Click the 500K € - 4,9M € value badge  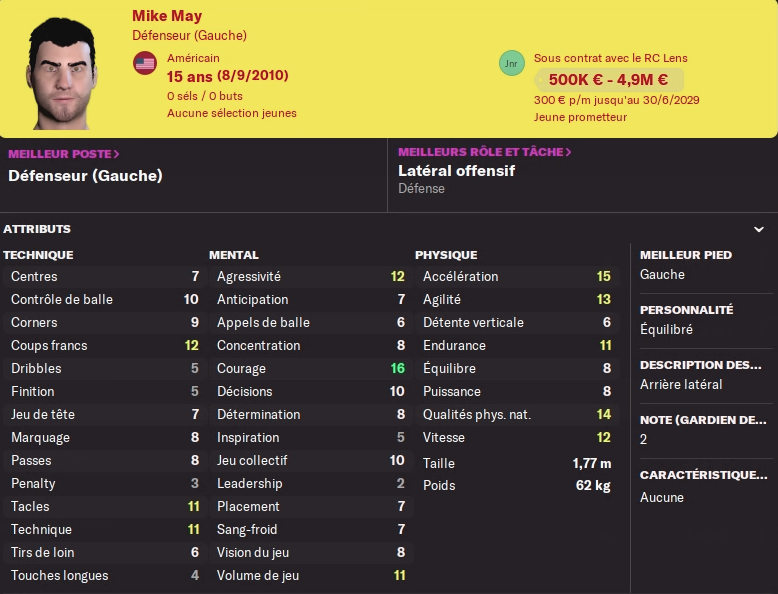click(x=609, y=80)
